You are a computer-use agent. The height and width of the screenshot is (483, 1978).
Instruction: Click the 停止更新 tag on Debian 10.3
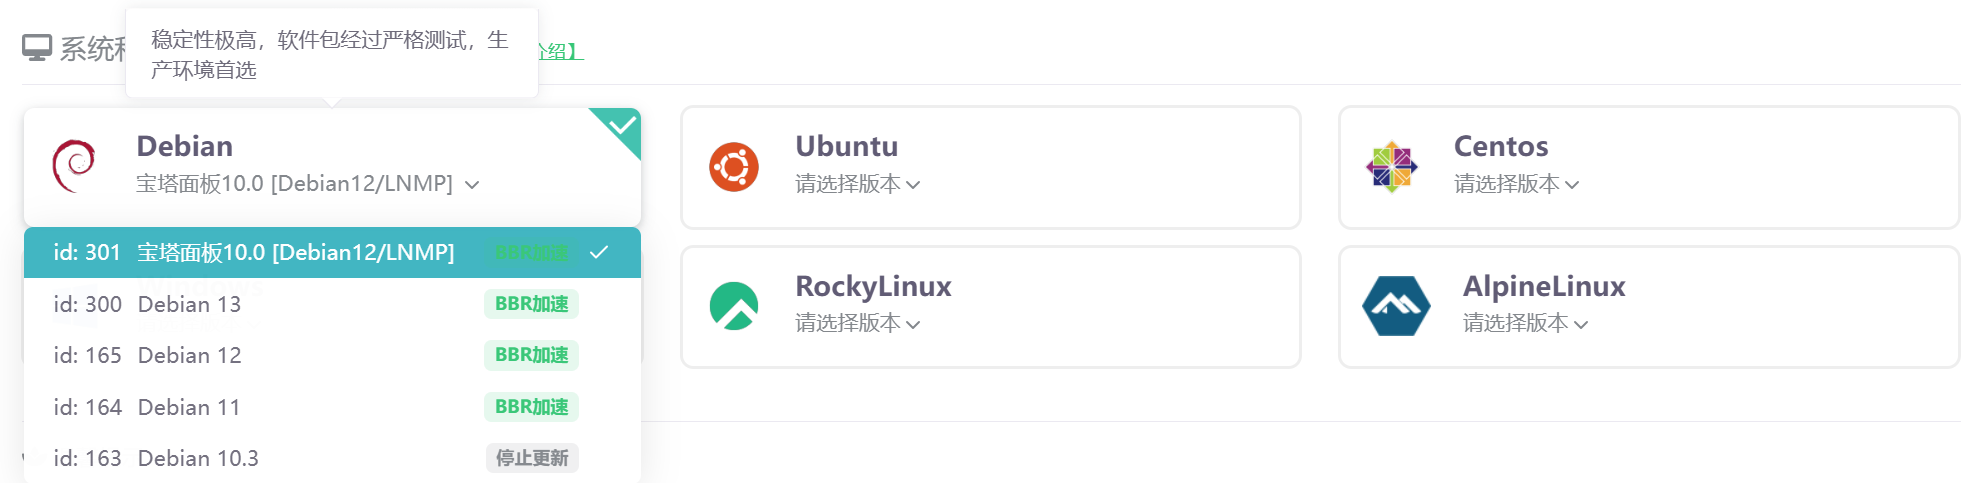(531, 458)
